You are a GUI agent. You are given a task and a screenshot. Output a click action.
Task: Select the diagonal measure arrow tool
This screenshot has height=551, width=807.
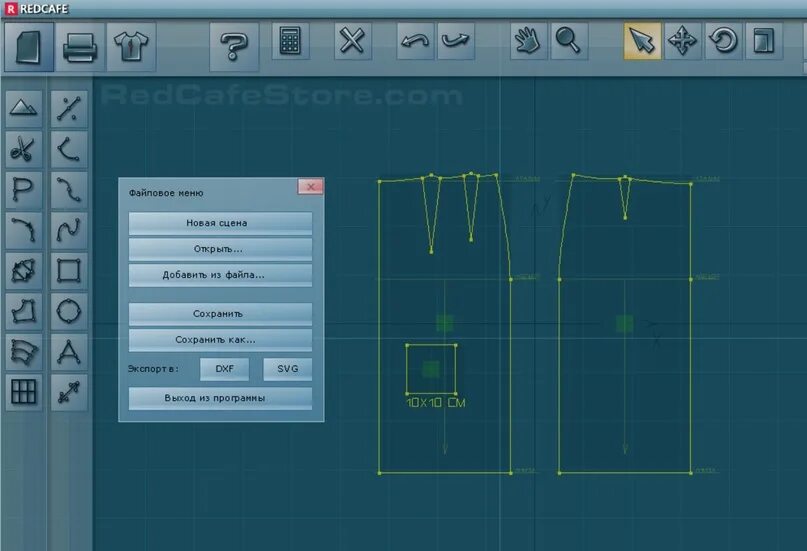(x=69, y=392)
